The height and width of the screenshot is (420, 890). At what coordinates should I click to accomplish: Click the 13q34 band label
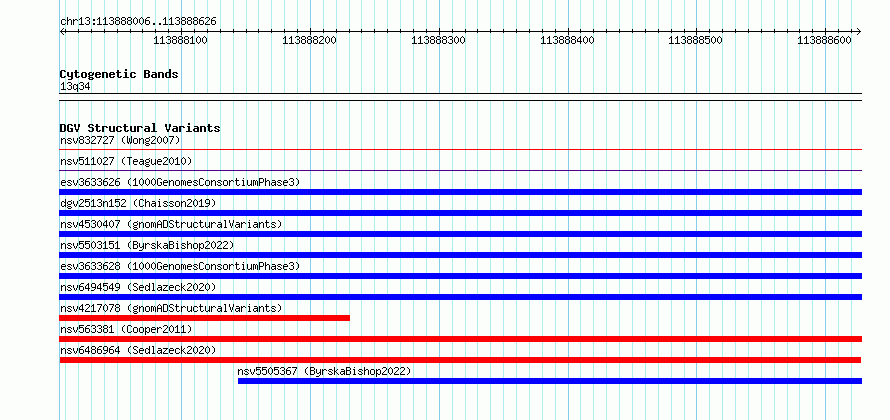coord(75,87)
